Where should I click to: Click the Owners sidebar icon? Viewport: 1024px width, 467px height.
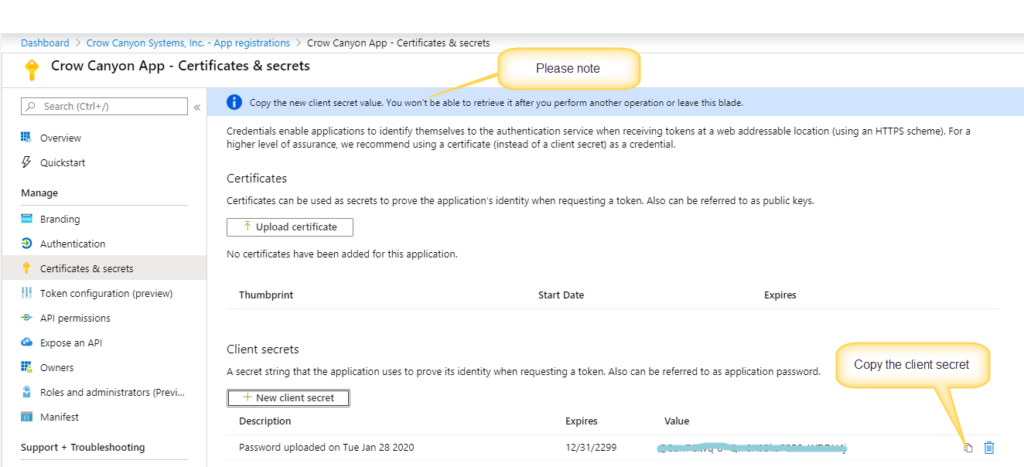pos(26,367)
